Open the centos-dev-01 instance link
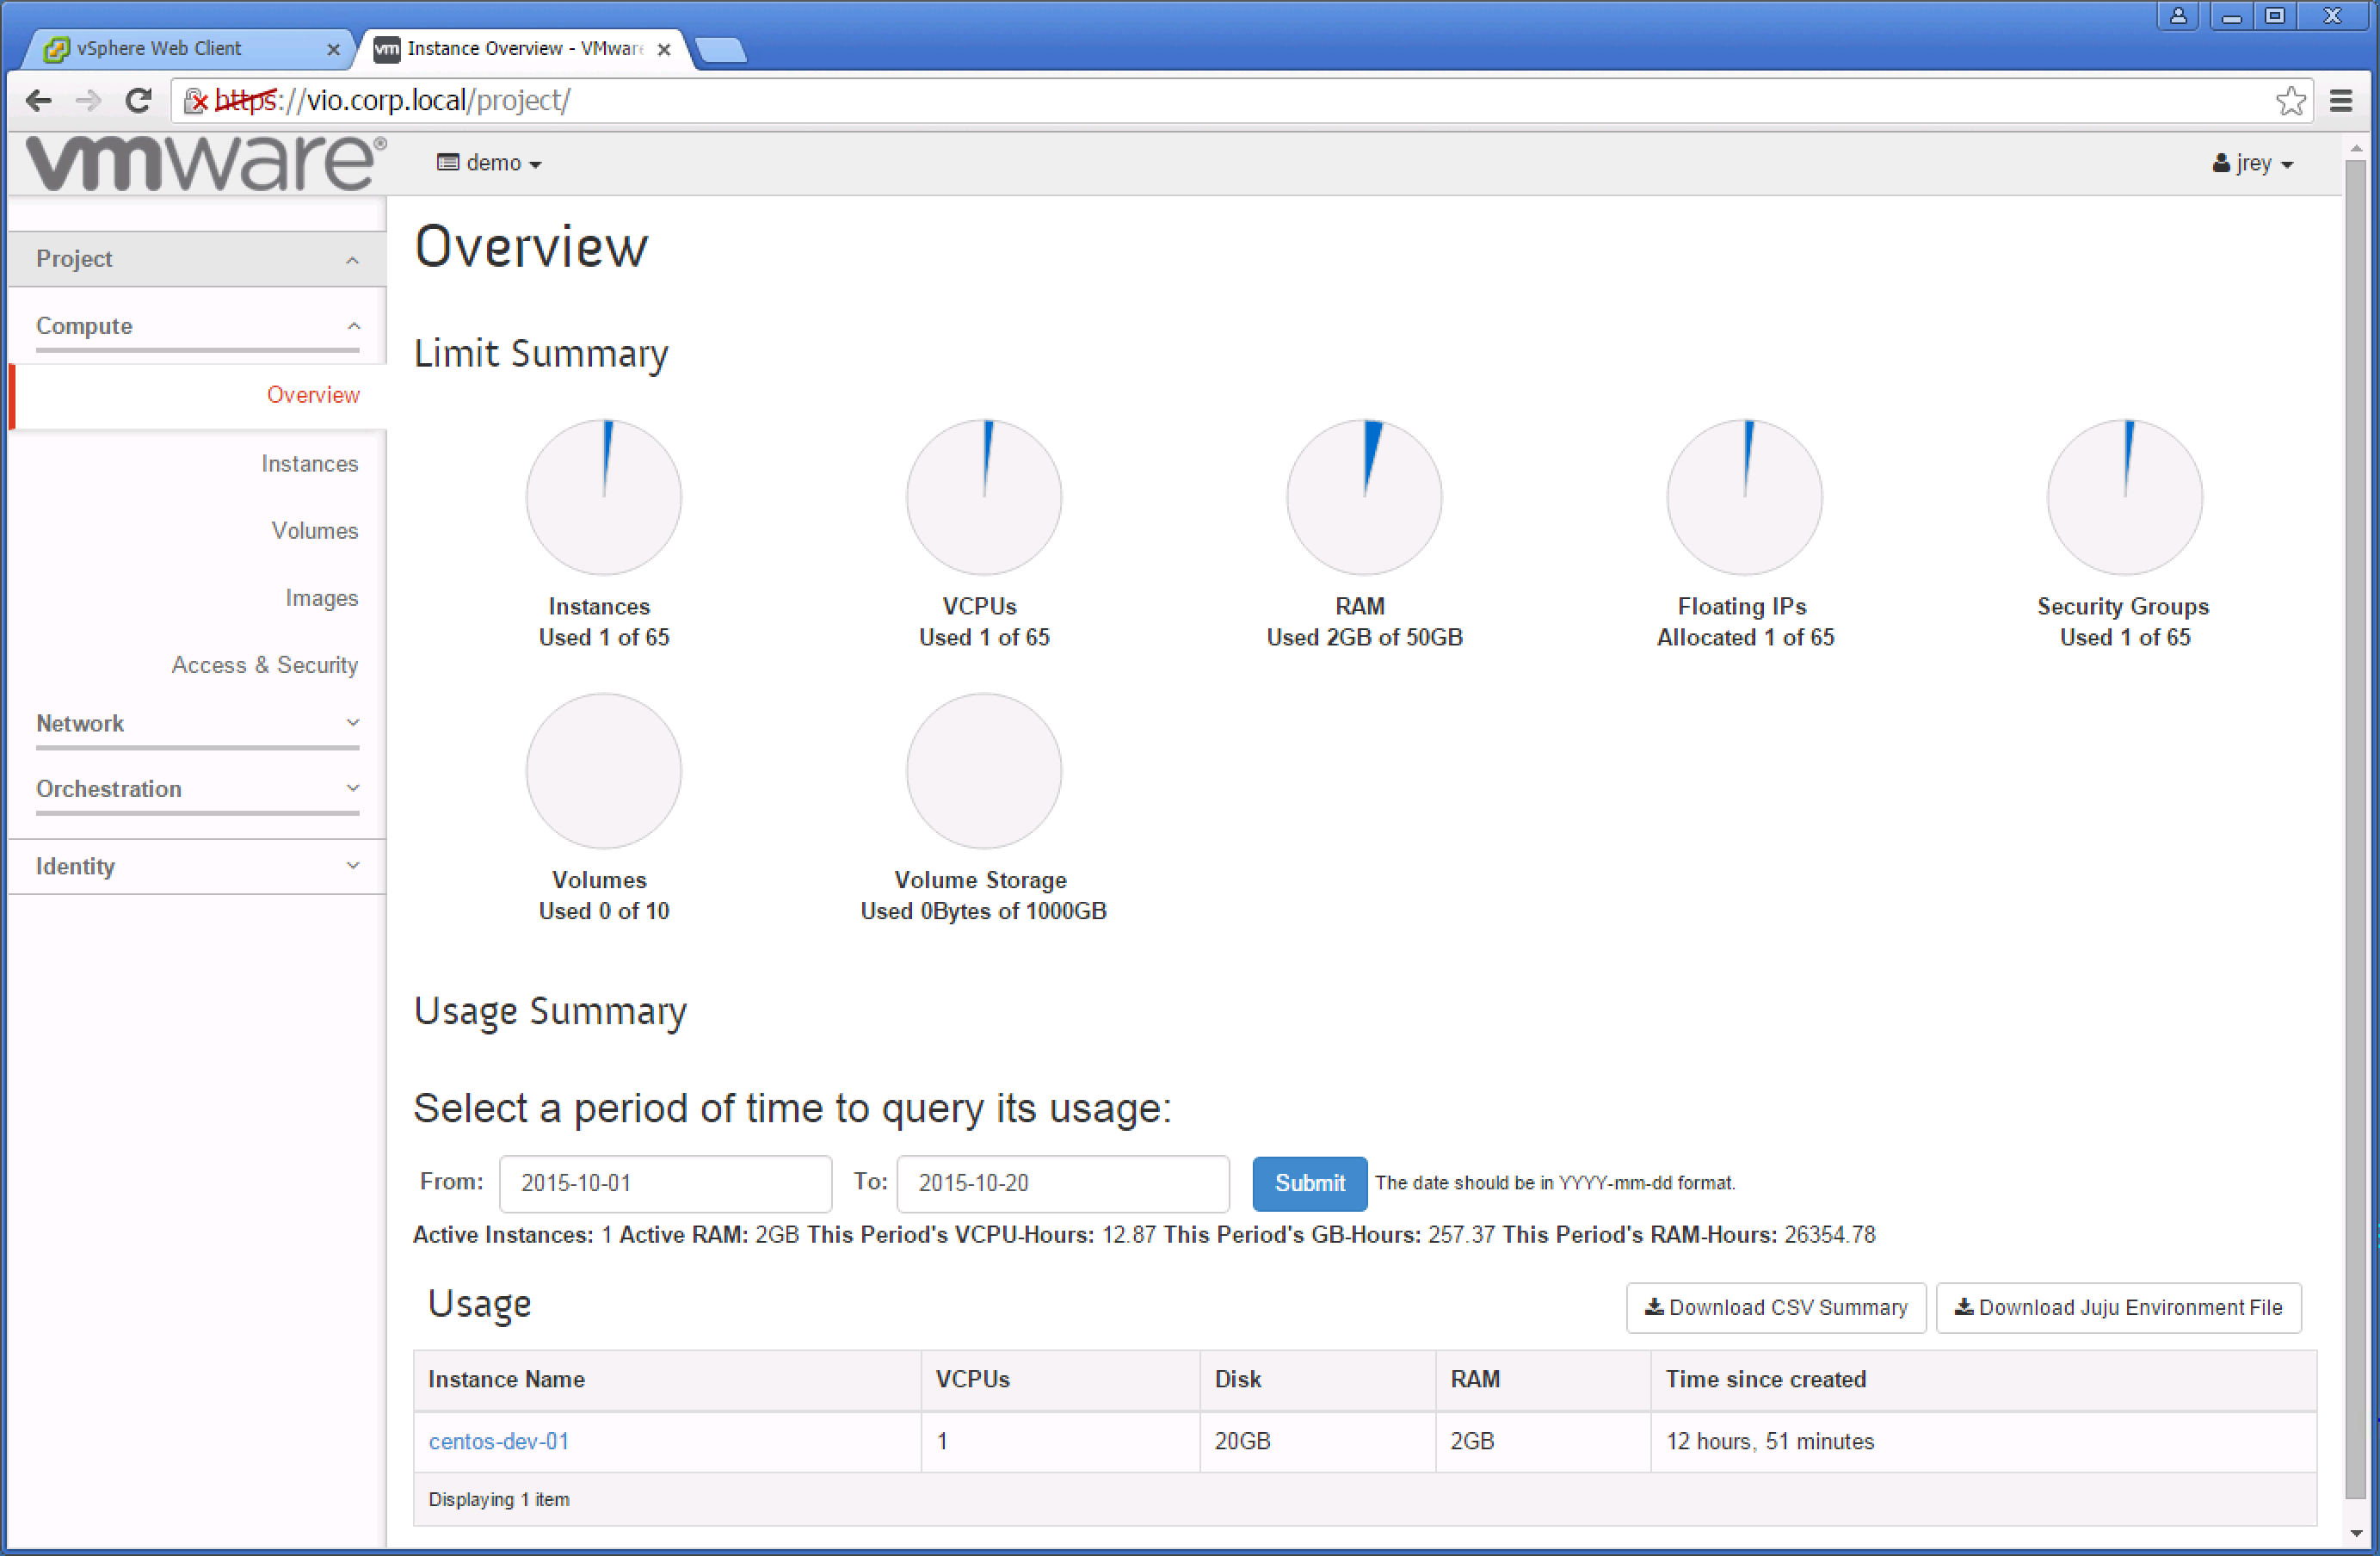The image size is (2380, 1556). 498,1441
